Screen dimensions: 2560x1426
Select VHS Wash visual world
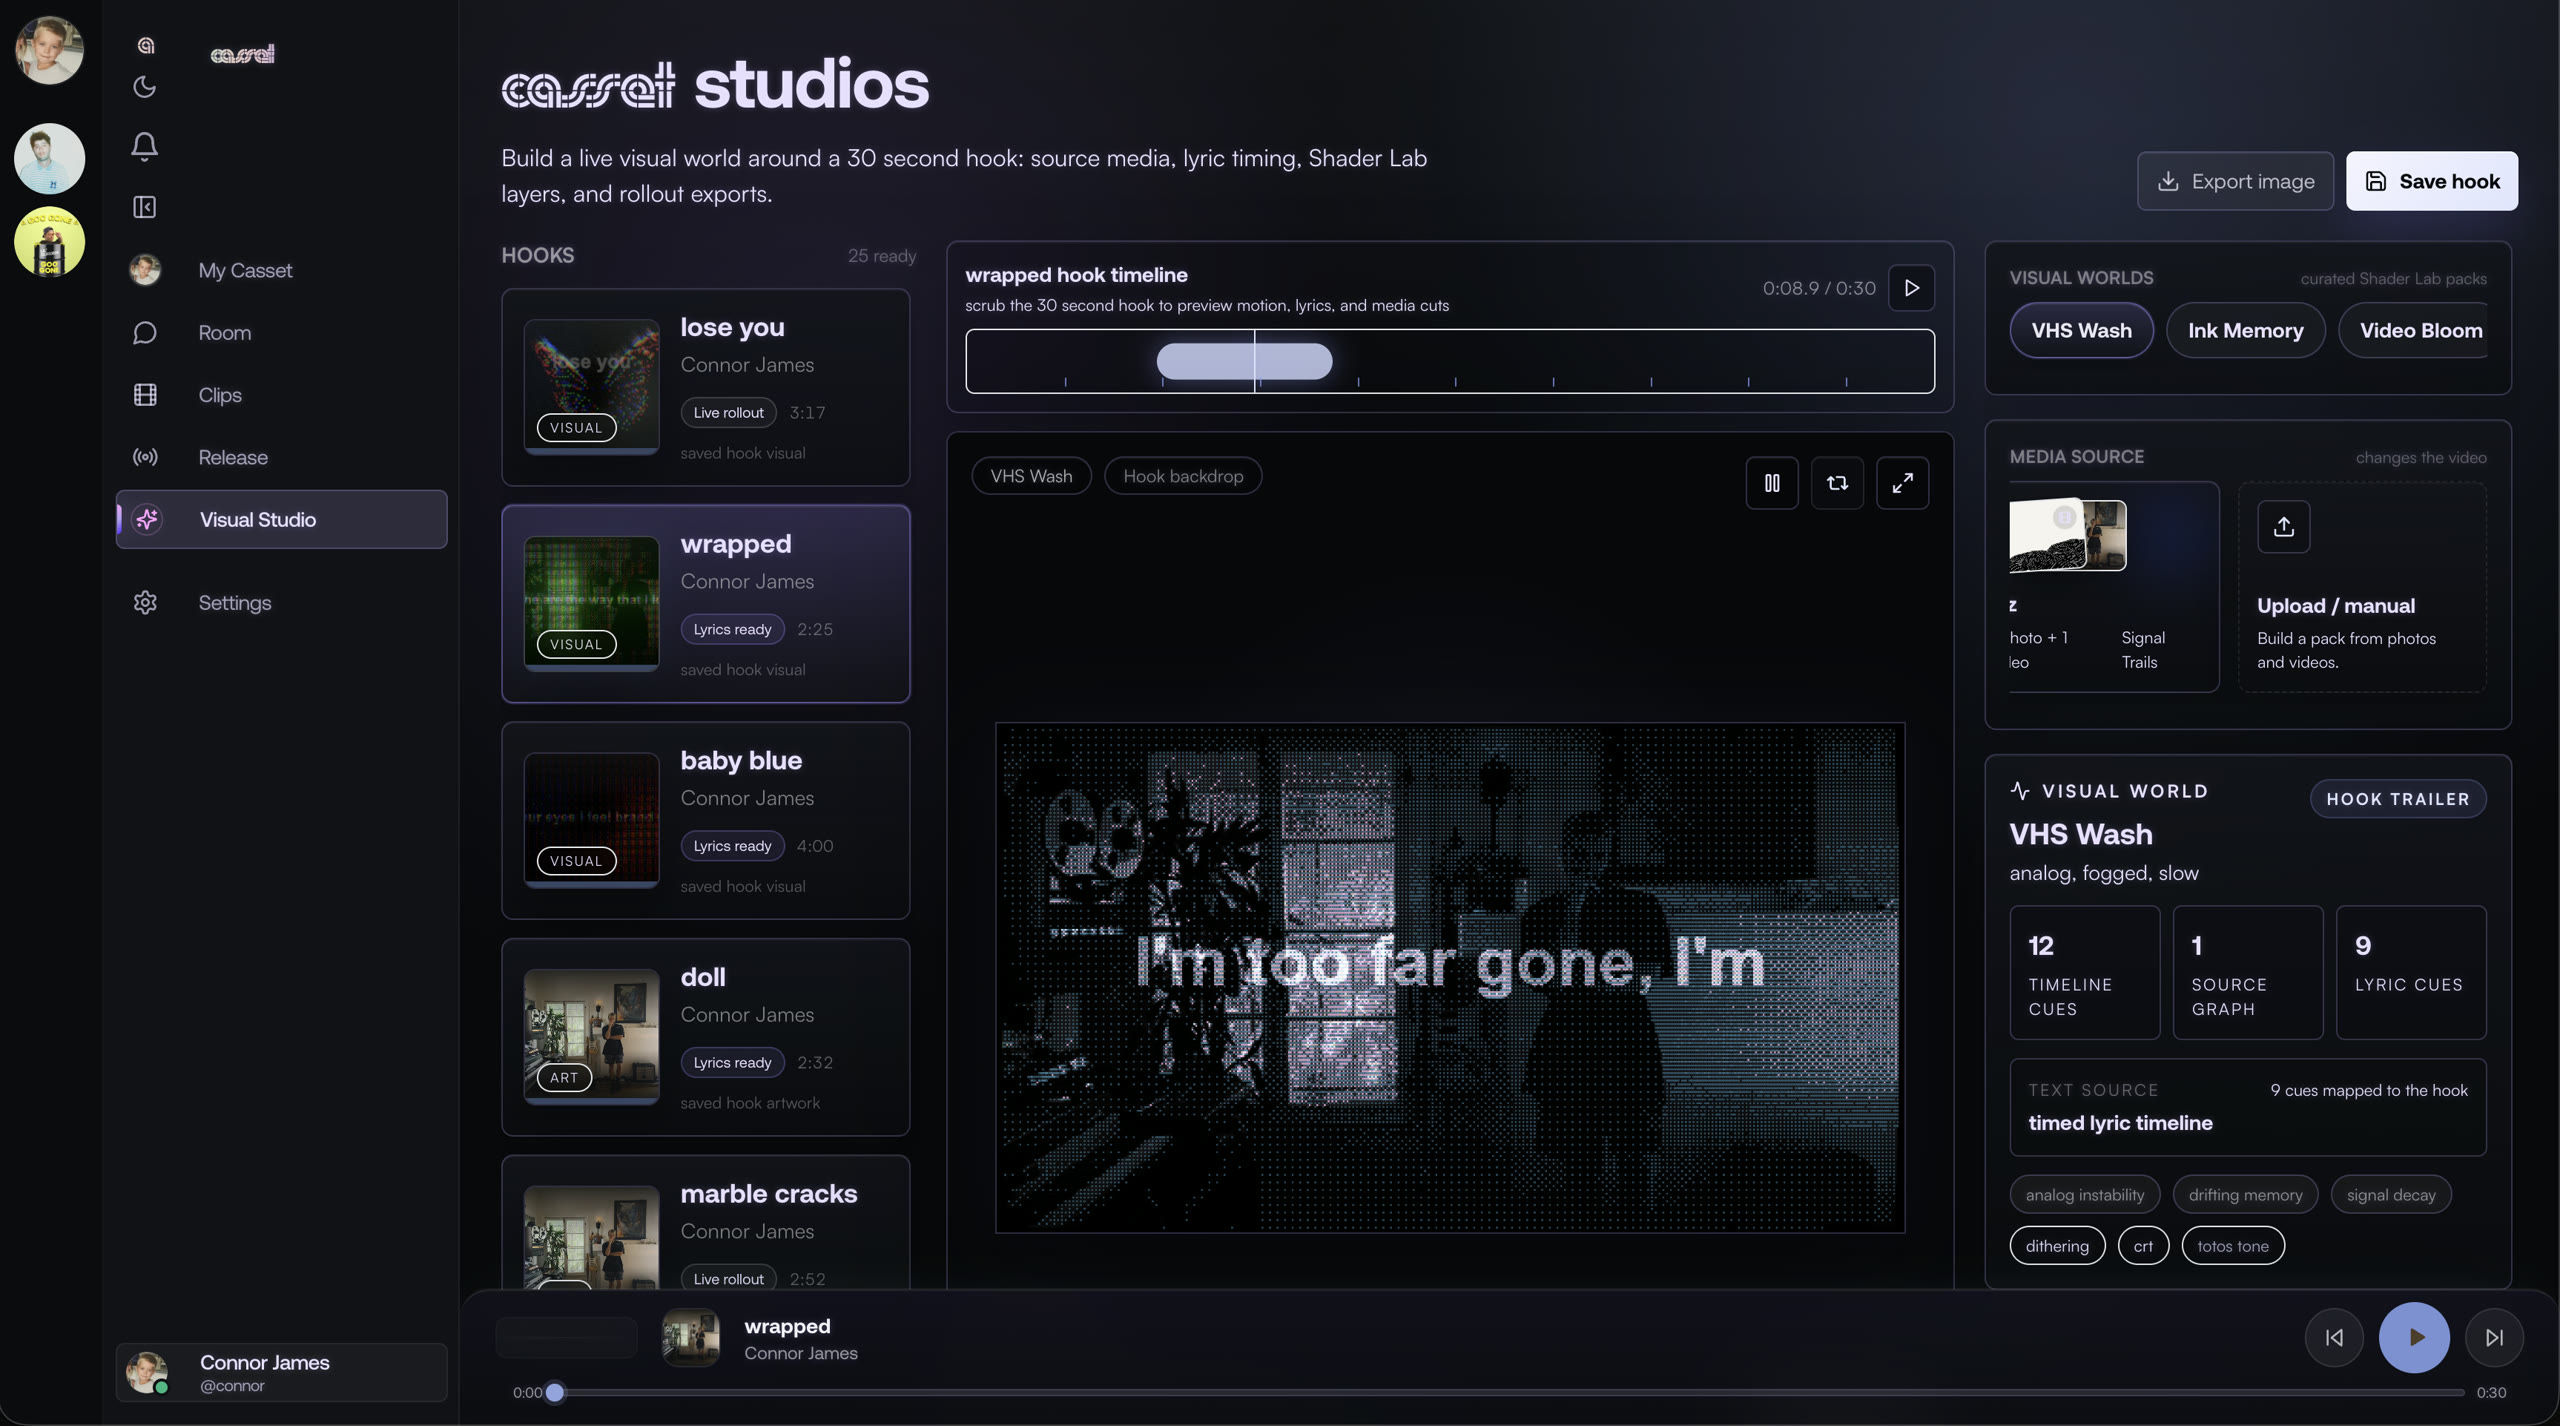(2081, 330)
